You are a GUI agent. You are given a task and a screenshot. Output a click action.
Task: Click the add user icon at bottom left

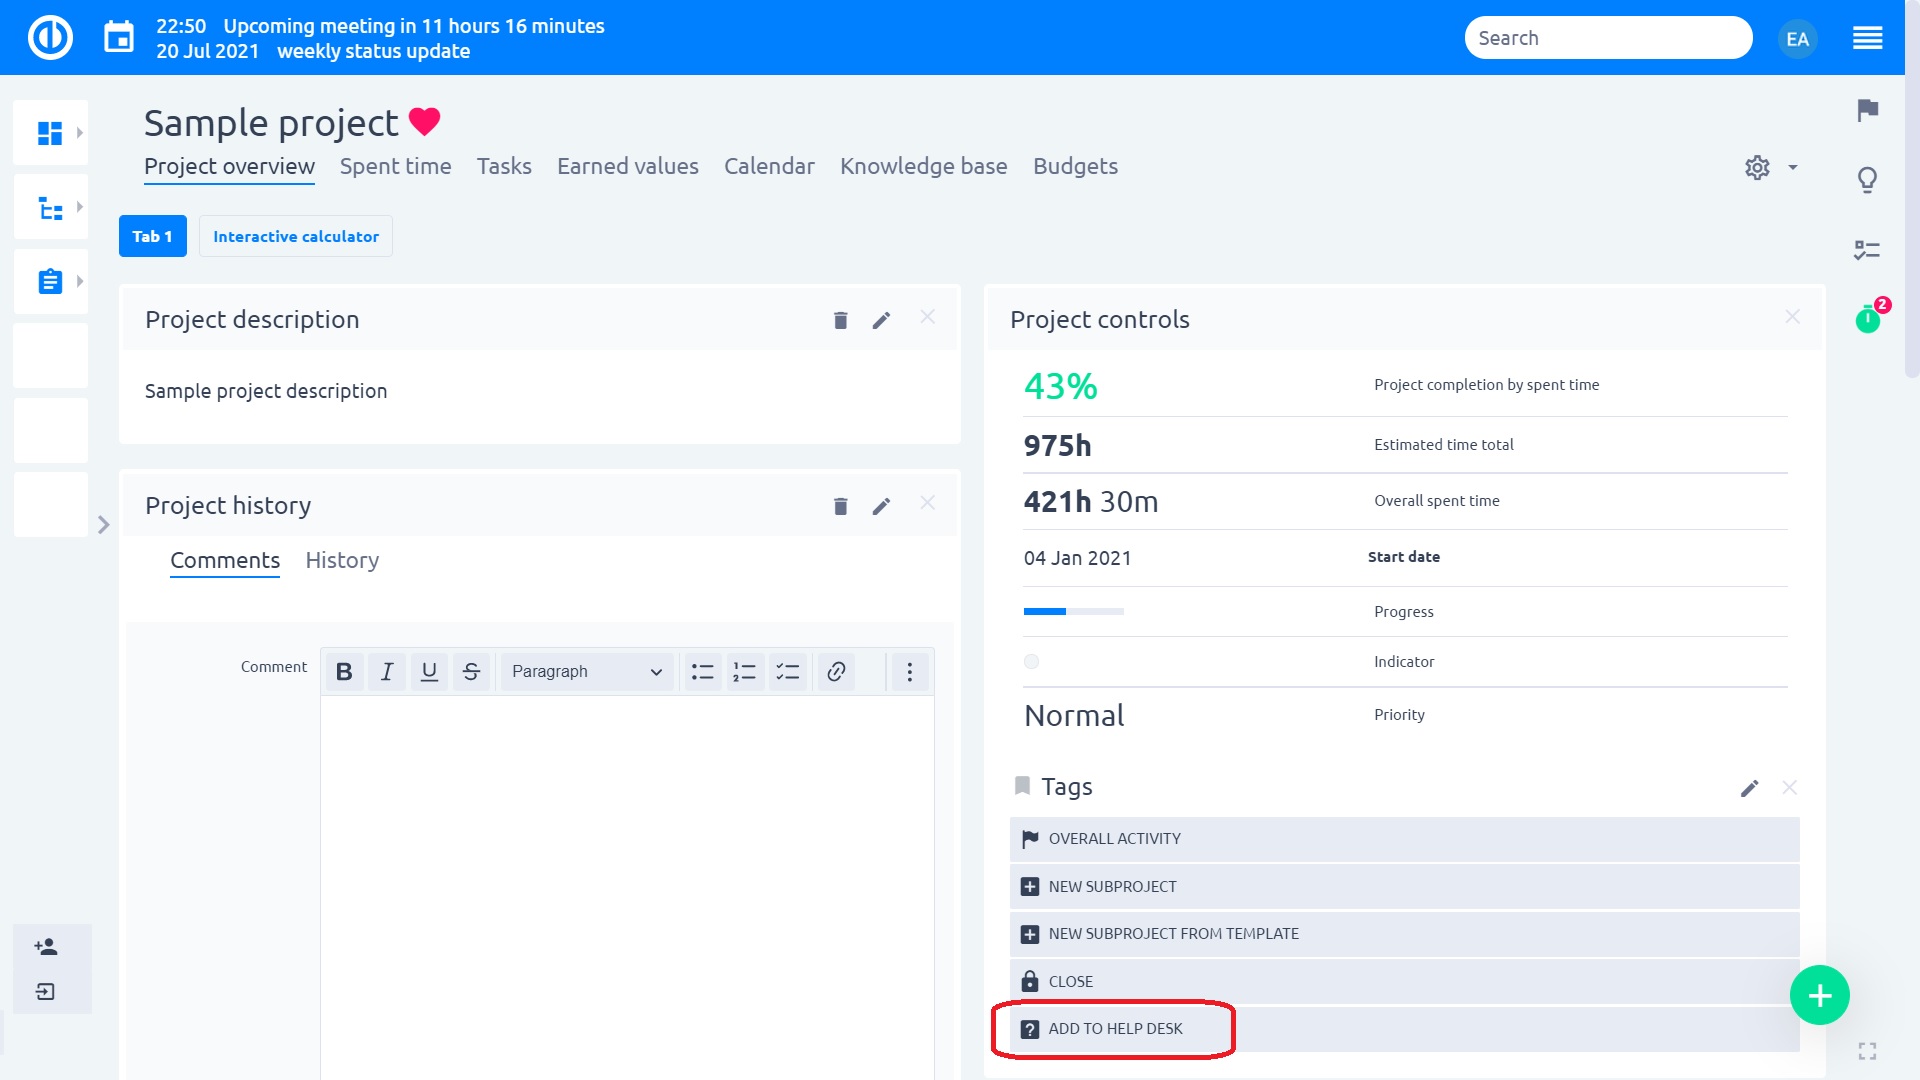(x=46, y=946)
